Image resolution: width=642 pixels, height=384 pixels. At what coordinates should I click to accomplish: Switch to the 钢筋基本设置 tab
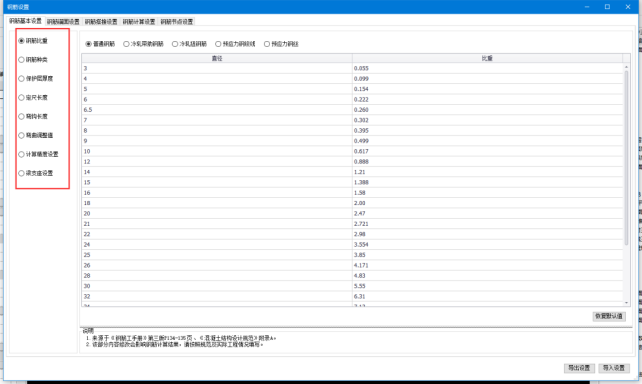25,21
